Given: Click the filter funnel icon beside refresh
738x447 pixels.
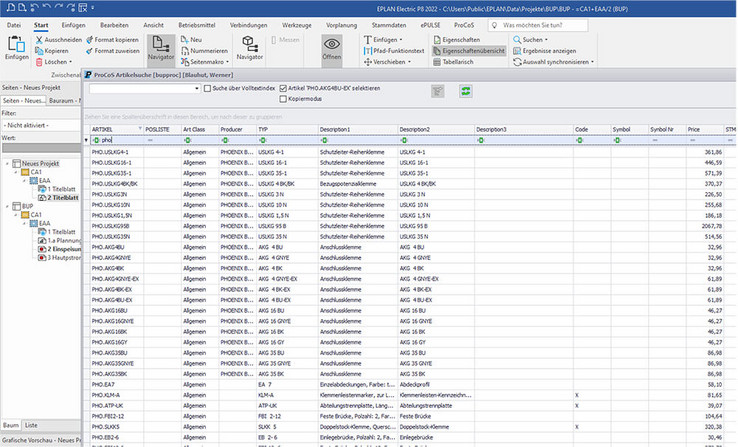Looking at the screenshot, I should coord(437,91).
